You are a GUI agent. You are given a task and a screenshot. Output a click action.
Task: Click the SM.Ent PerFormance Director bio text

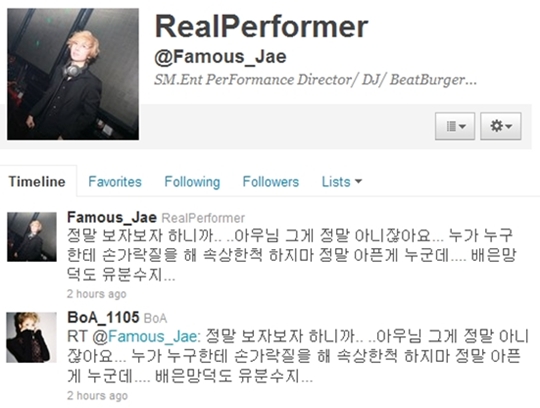point(315,80)
